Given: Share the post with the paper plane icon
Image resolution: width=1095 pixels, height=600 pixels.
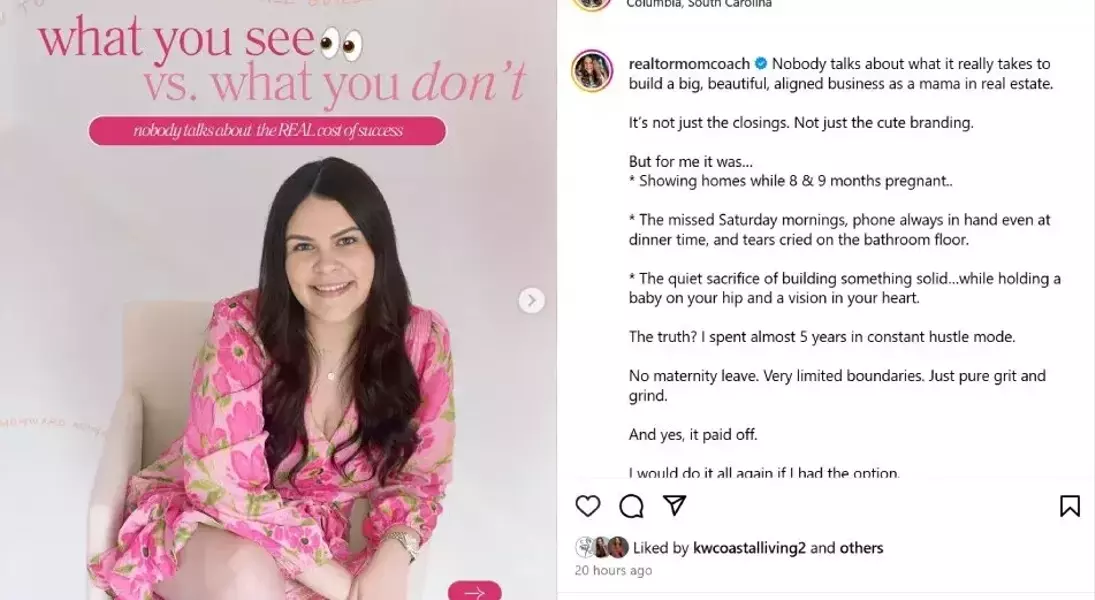Looking at the screenshot, I should (674, 505).
